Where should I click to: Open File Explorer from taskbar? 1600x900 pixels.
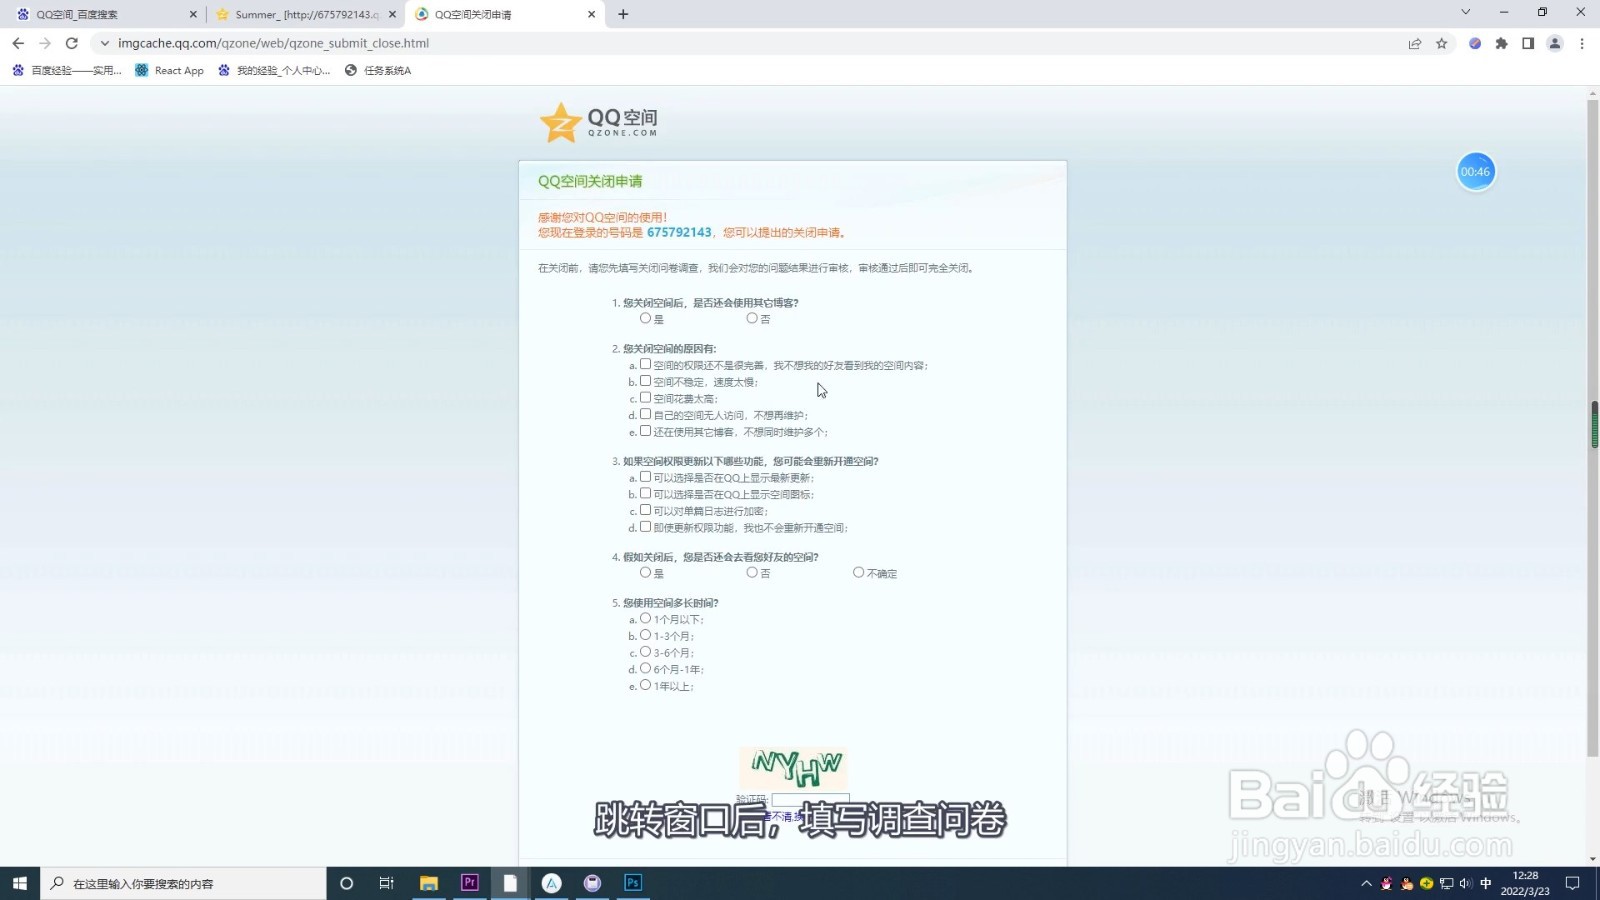(x=429, y=883)
